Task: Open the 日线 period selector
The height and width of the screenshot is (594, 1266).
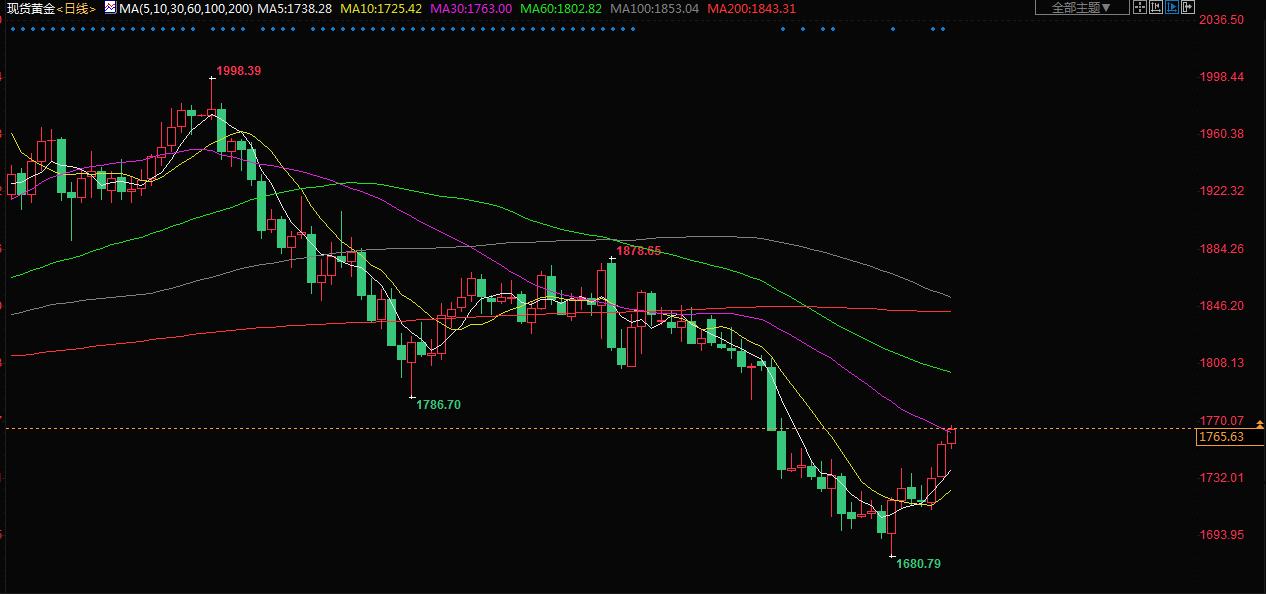Action: (76, 8)
